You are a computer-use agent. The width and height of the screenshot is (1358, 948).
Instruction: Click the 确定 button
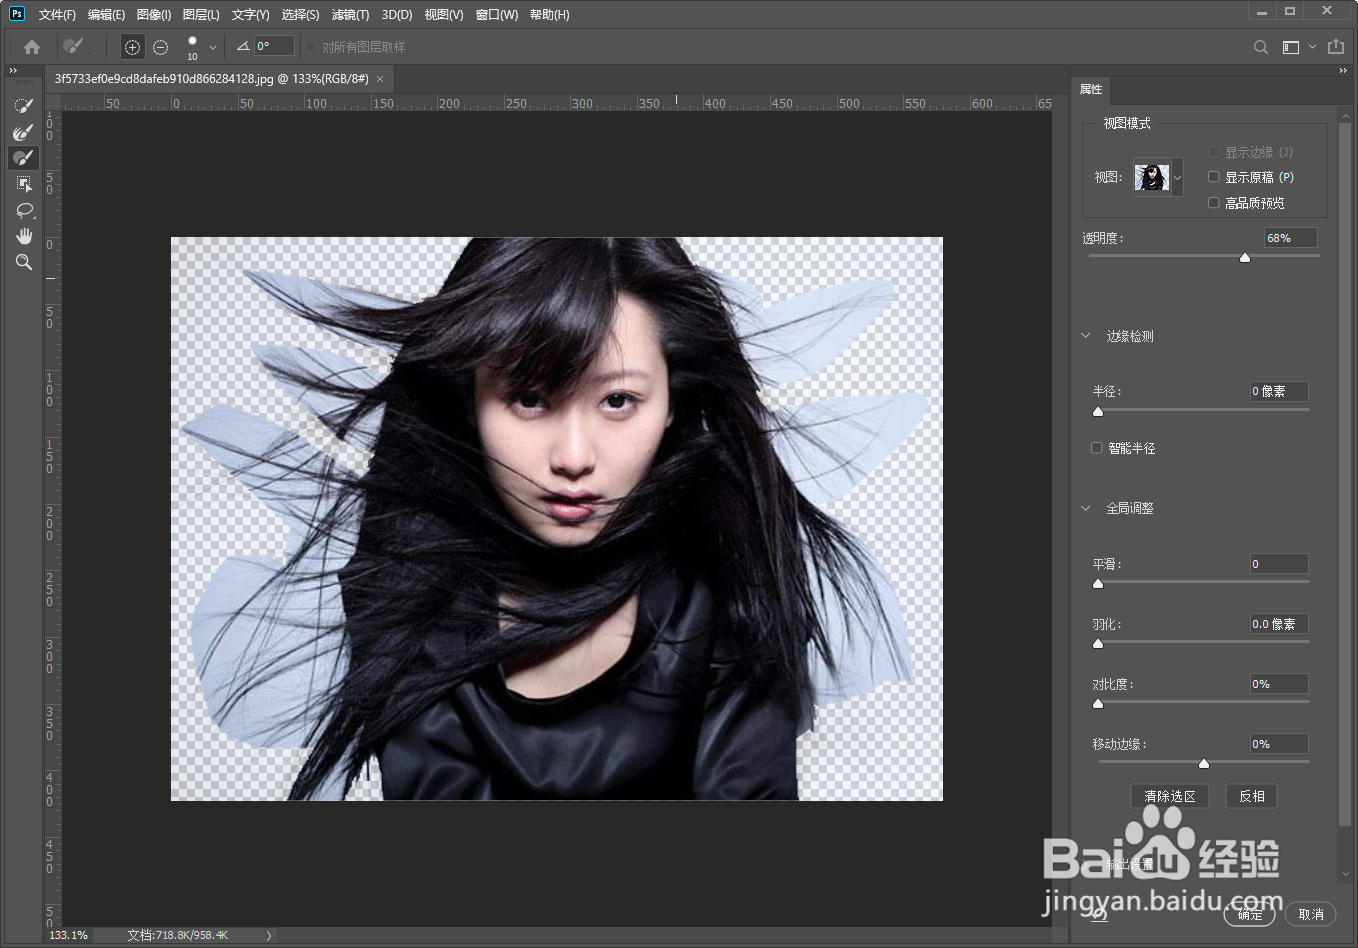[x=1250, y=914]
